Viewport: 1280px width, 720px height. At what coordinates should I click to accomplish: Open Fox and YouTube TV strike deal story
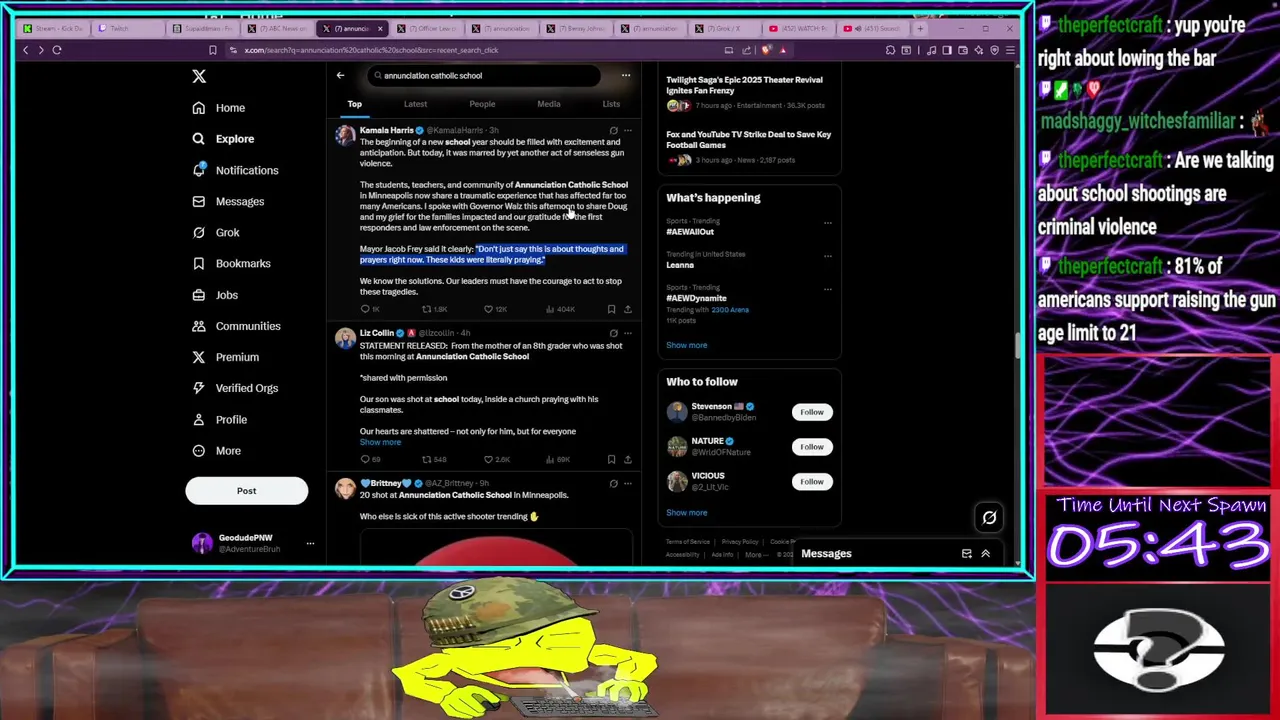(x=749, y=145)
